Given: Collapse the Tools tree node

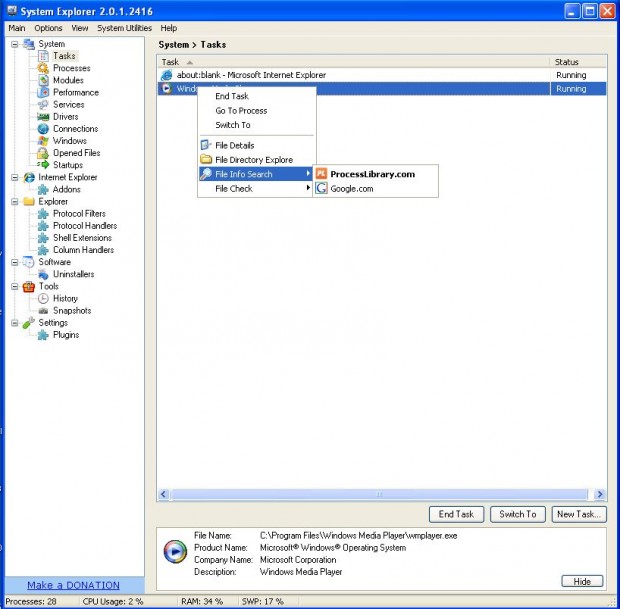Looking at the screenshot, I should 14,286.
